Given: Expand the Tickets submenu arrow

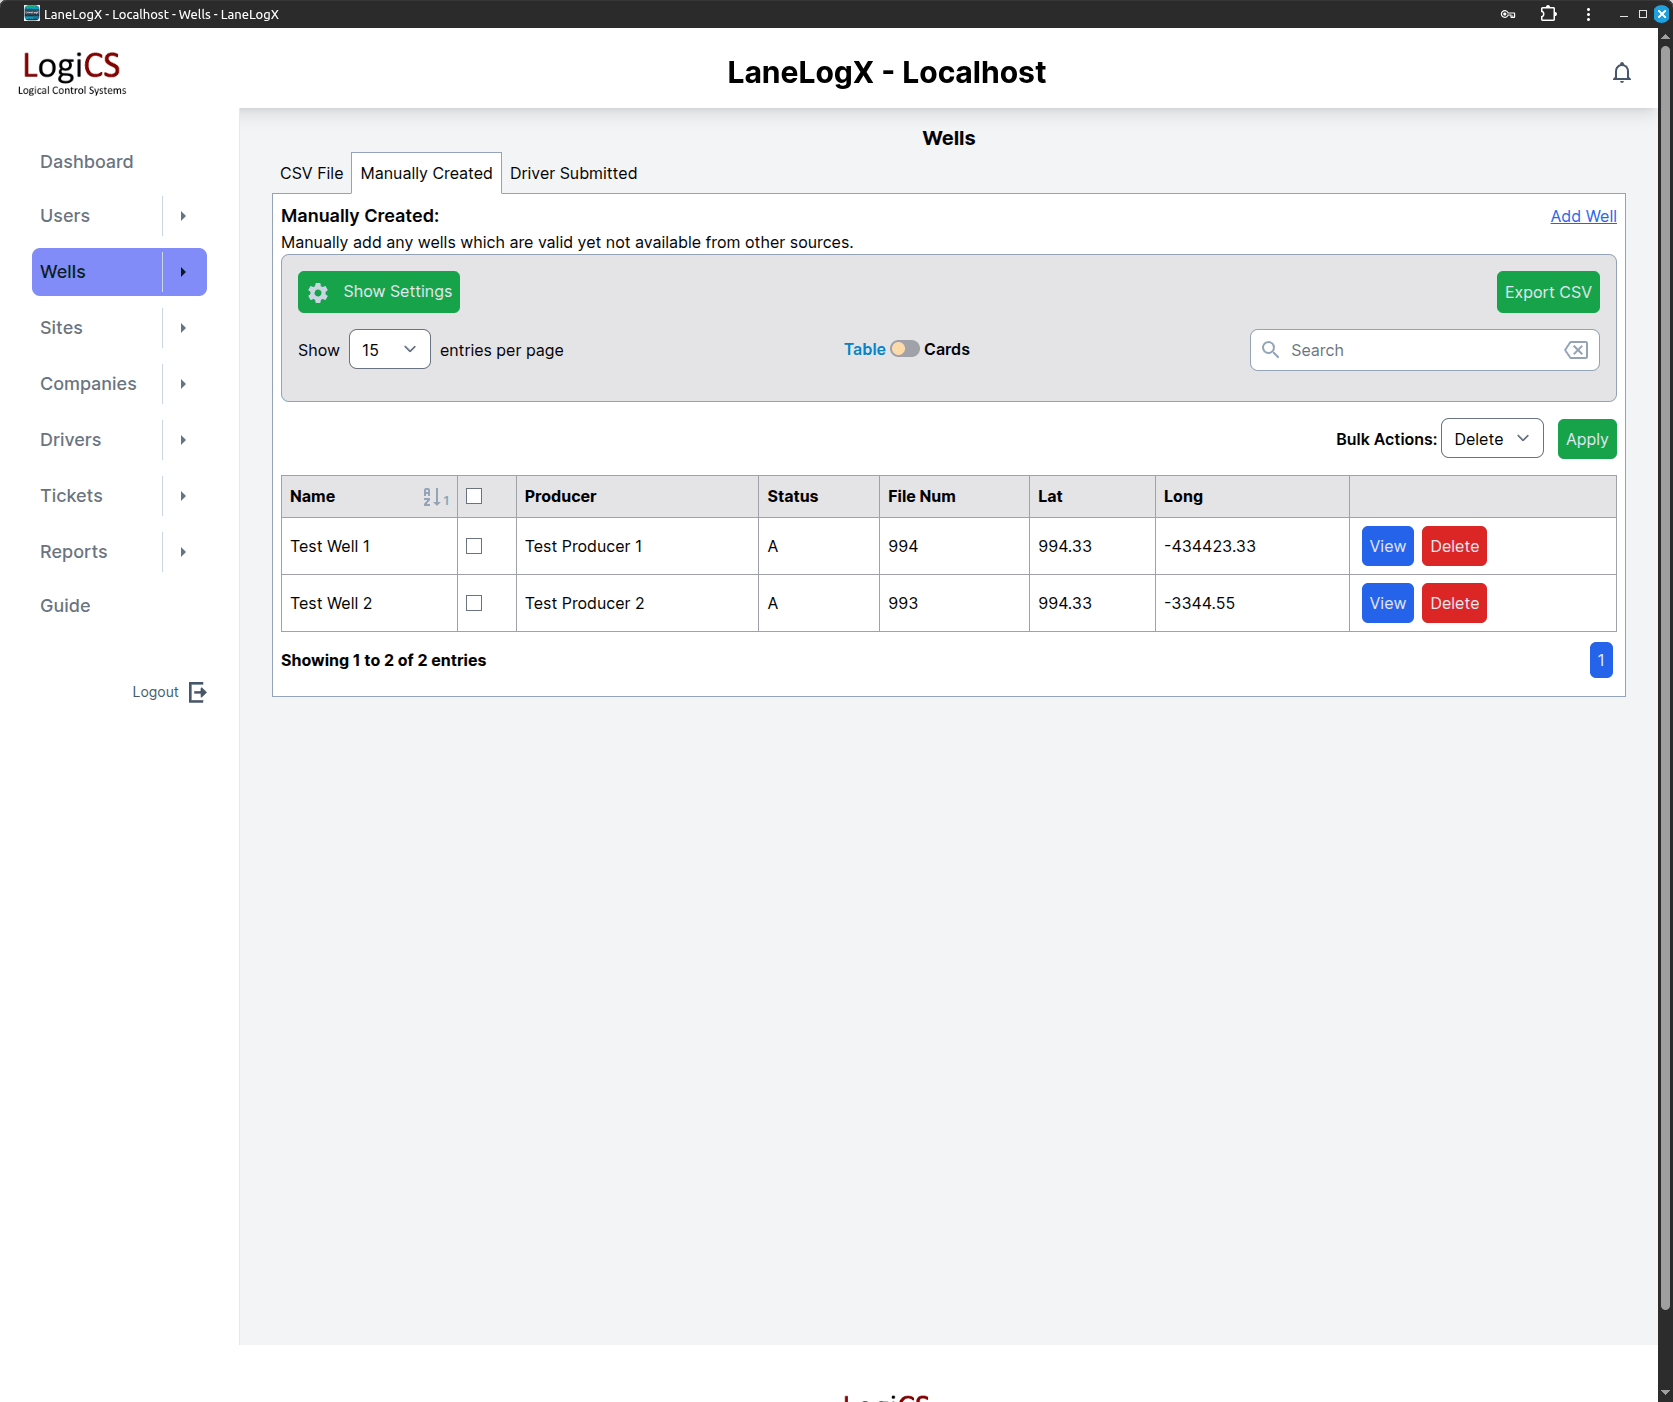Looking at the screenshot, I should click(x=184, y=496).
